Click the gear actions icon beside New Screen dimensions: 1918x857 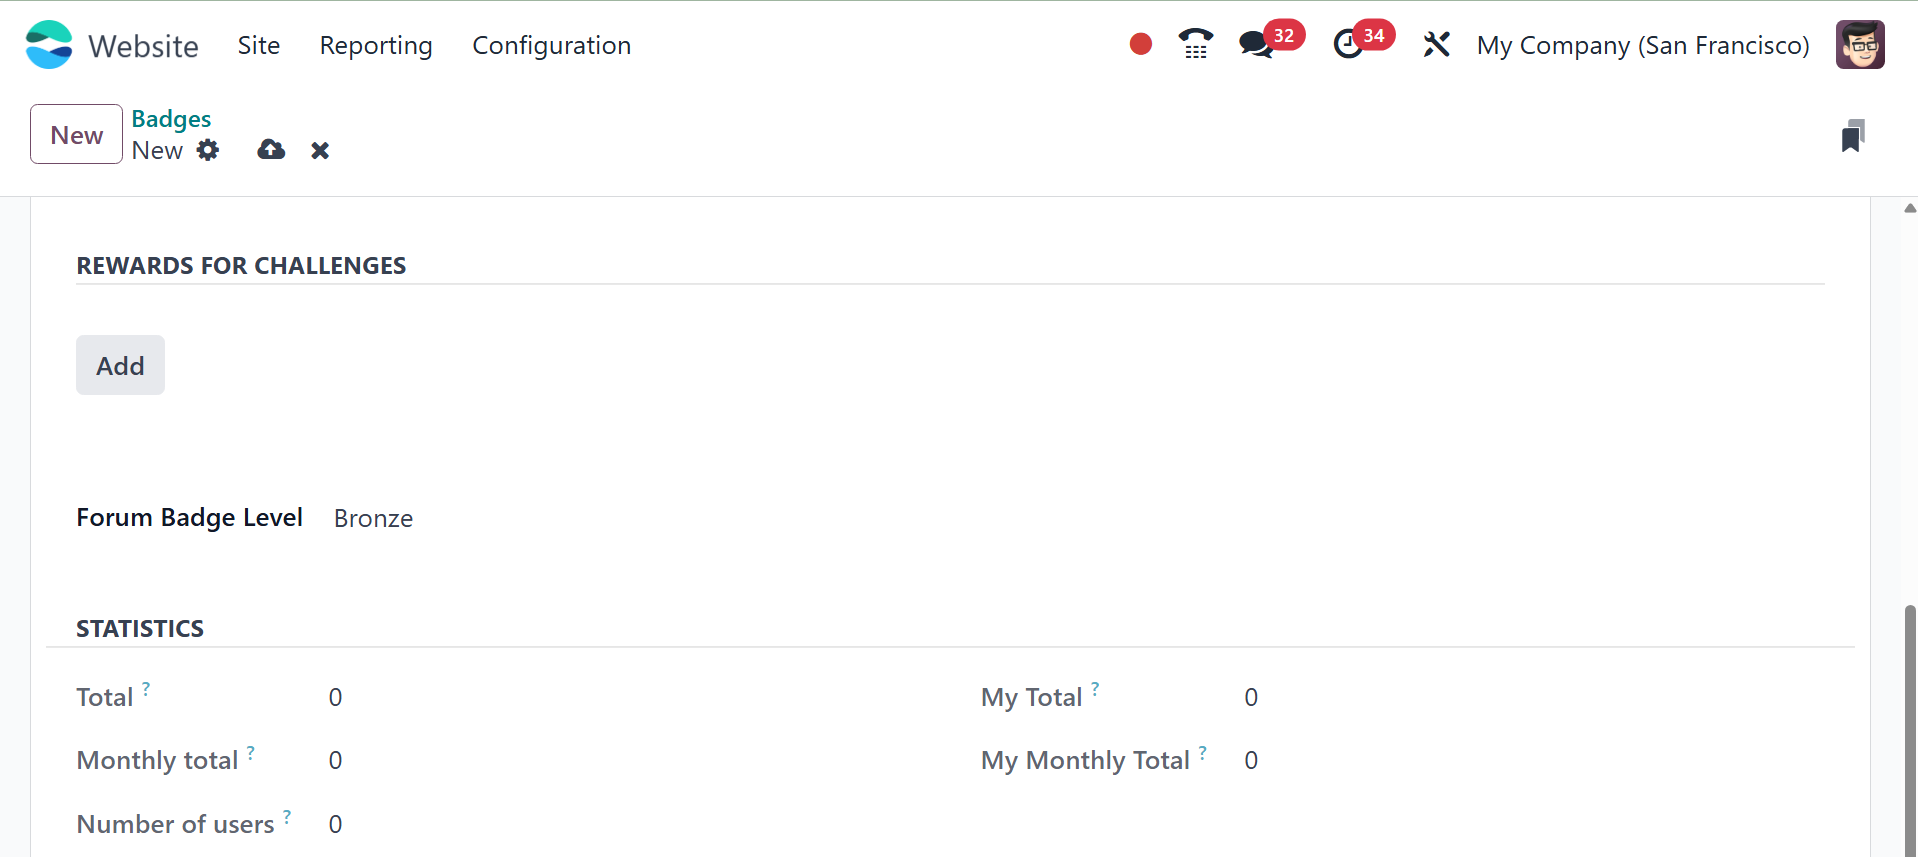208,150
